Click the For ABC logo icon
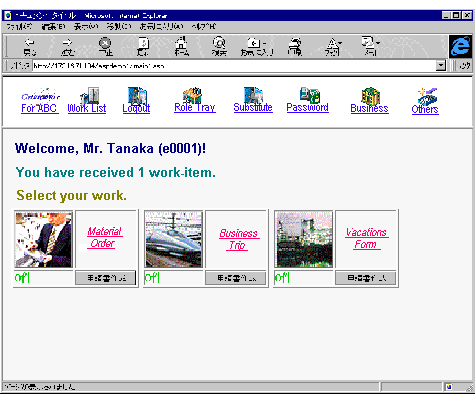 click(40, 95)
